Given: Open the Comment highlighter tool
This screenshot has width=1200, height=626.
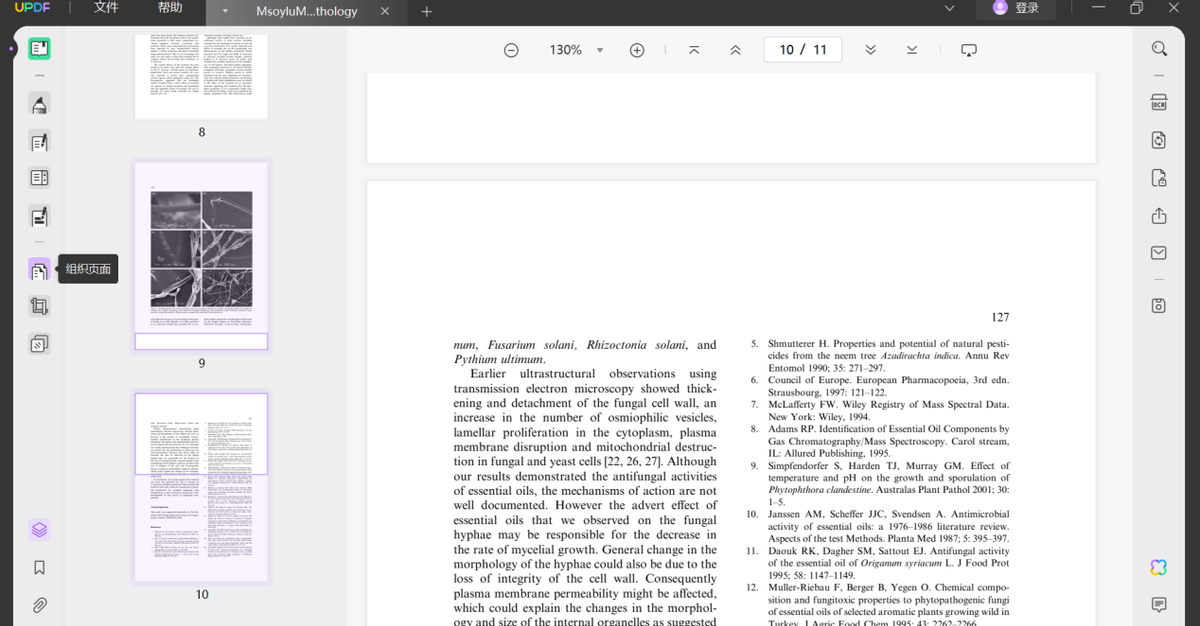Looking at the screenshot, I should point(39,104).
